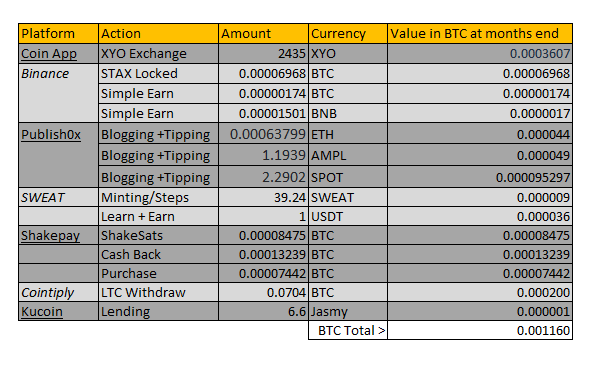Select the 2435 amount cell
The image size is (604, 370).
(x=263, y=54)
